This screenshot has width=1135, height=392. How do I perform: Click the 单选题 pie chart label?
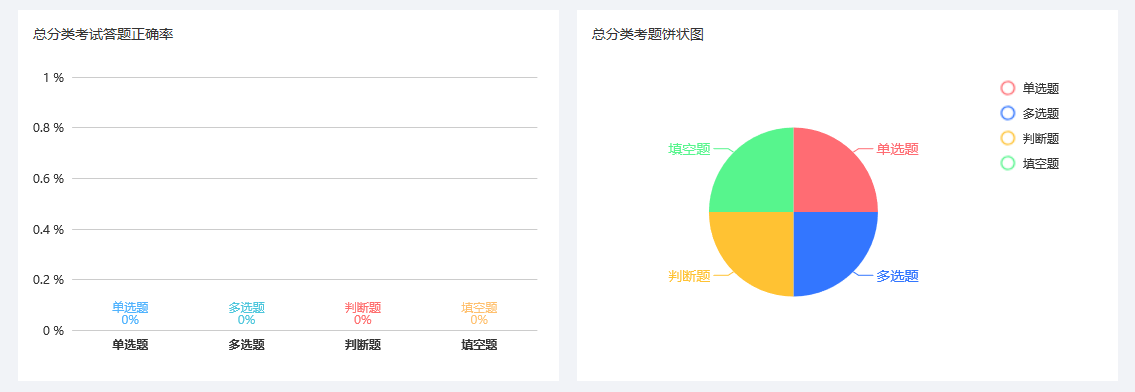(898, 149)
